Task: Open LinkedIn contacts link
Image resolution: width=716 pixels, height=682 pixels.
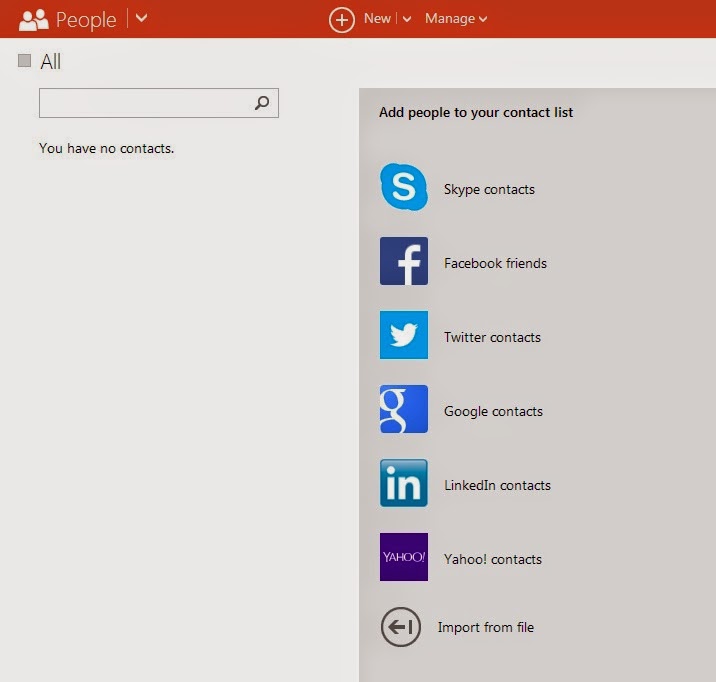Action: pyautogui.click(x=497, y=485)
